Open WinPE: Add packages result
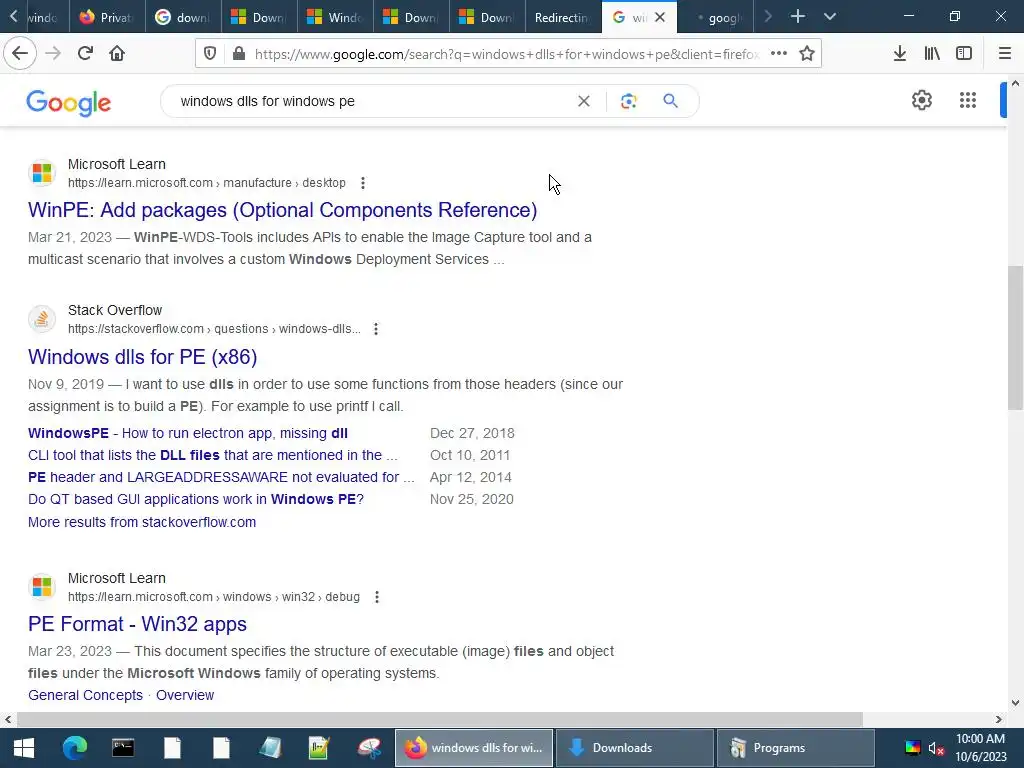The width and height of the screenshot is (1024, 768). pos(282,210)
